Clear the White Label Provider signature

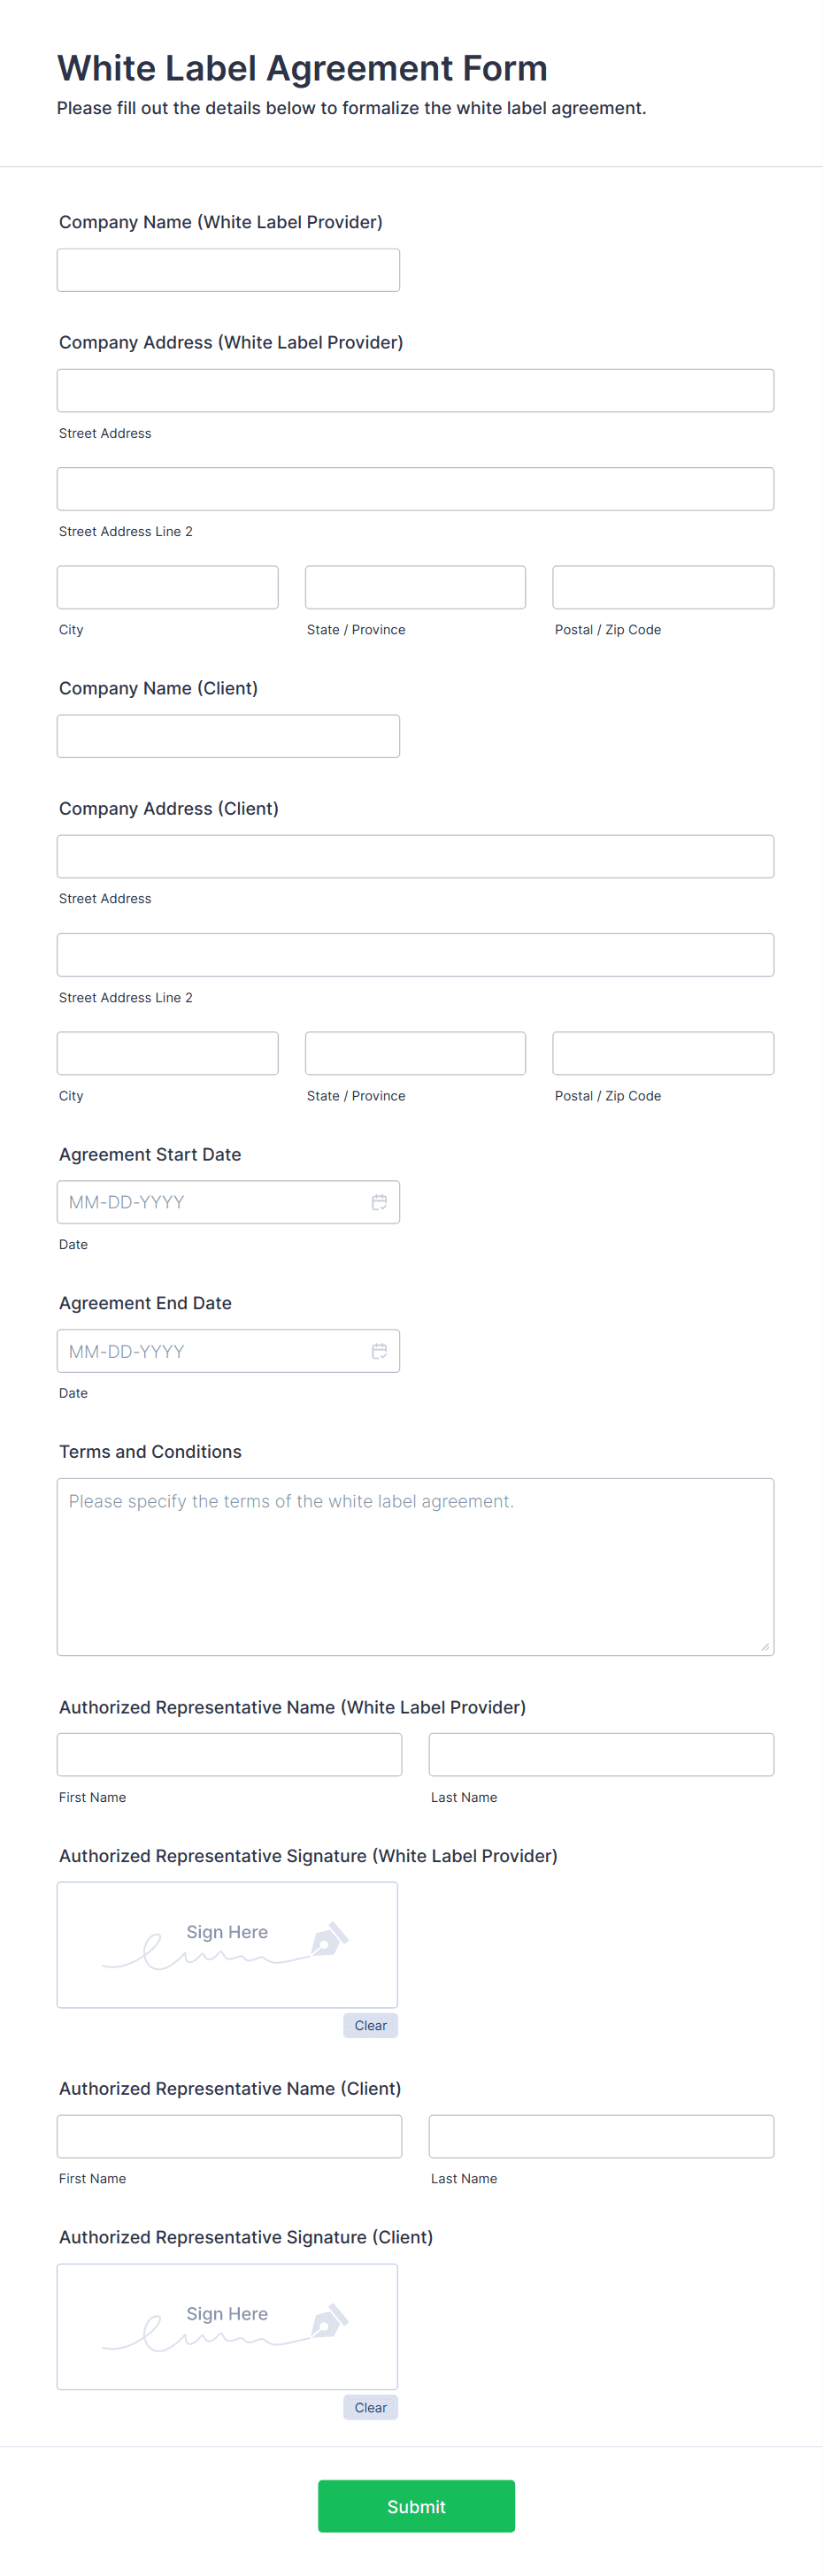click(370, 2025)
